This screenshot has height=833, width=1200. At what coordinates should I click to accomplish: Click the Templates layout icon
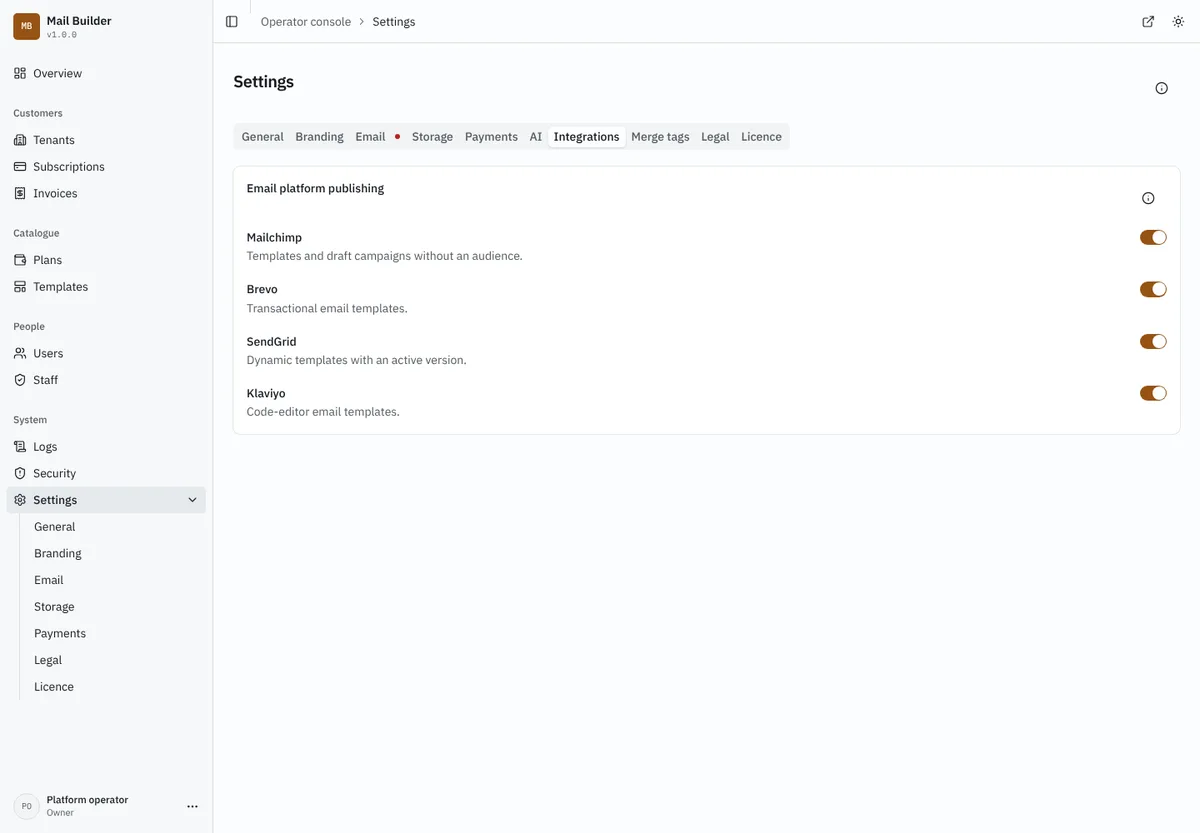coord(20,287)
